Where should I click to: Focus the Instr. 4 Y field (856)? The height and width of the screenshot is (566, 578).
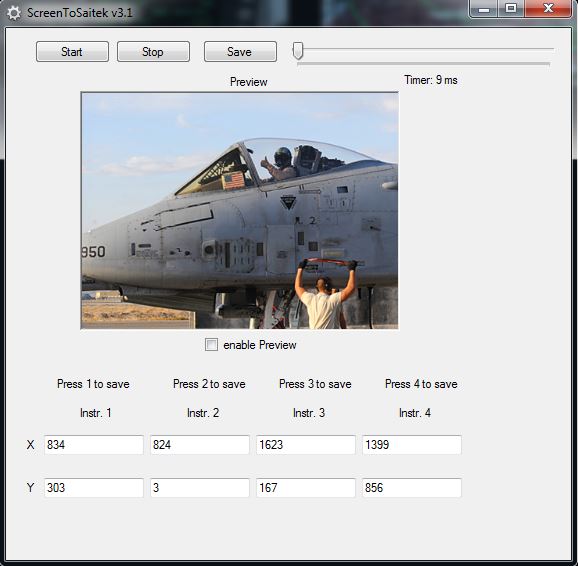pos(412,488)
